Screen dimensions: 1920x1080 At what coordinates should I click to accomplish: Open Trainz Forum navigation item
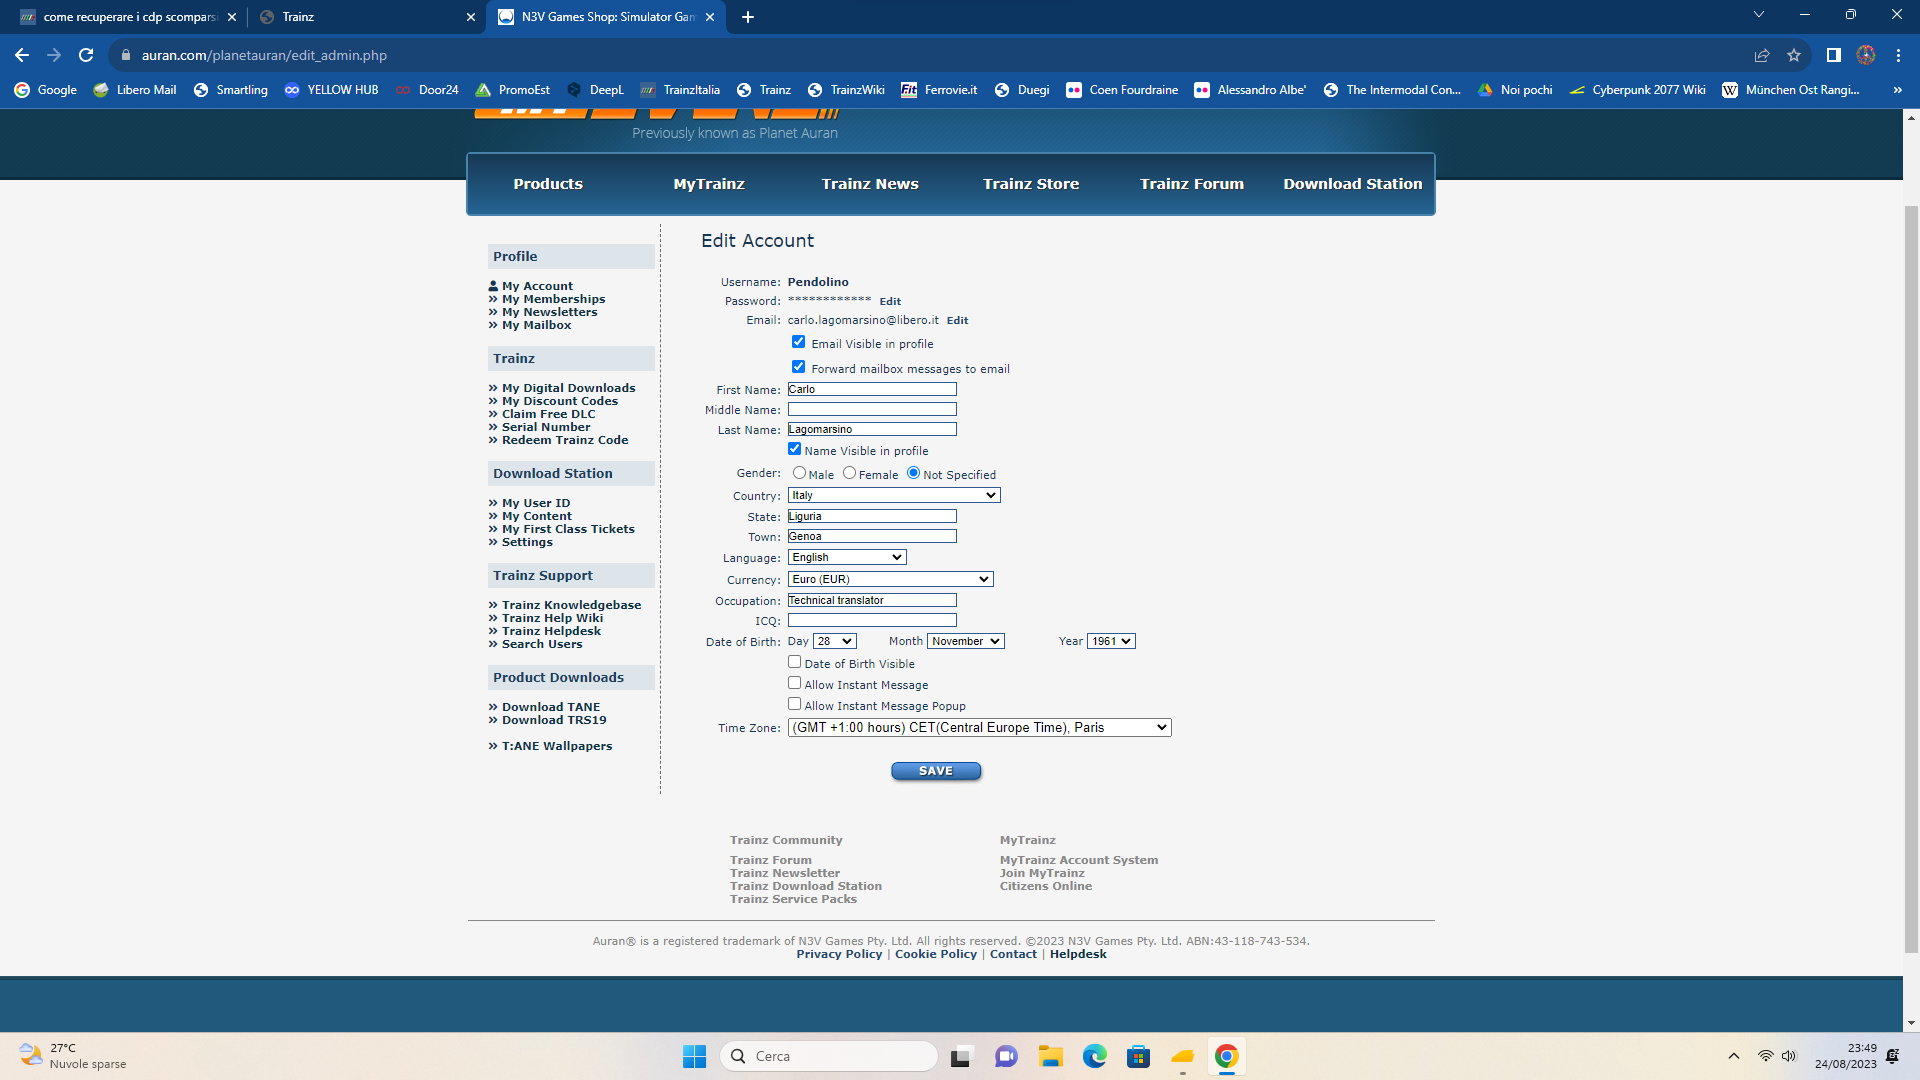(x=1192, y=184)
